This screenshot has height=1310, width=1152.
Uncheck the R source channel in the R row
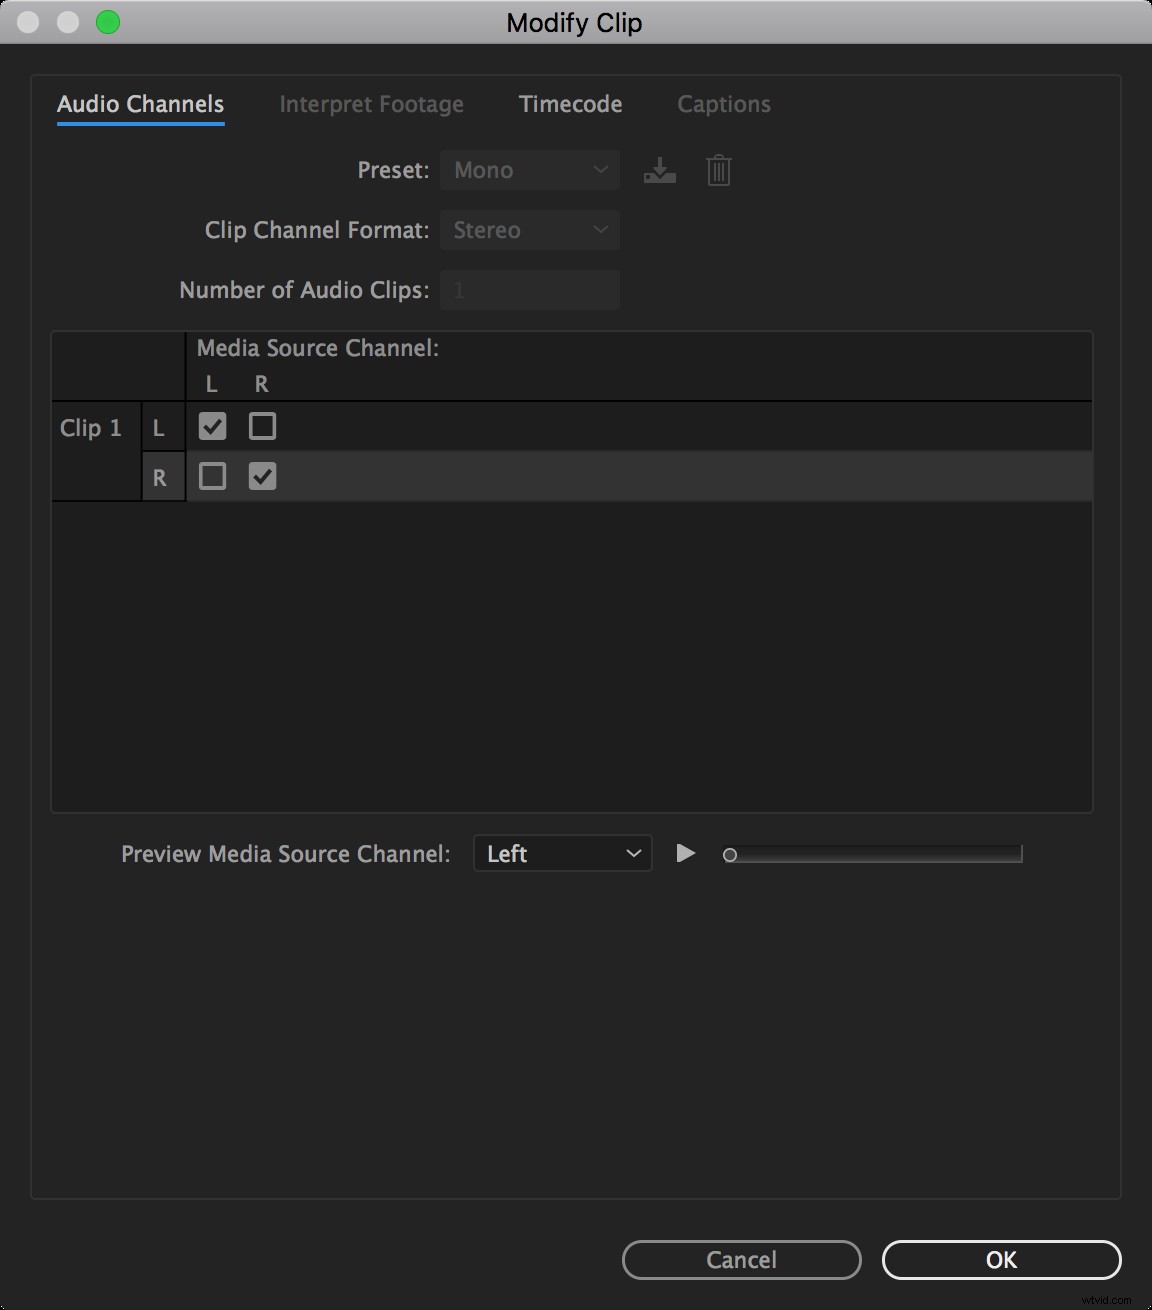point(262,476)
